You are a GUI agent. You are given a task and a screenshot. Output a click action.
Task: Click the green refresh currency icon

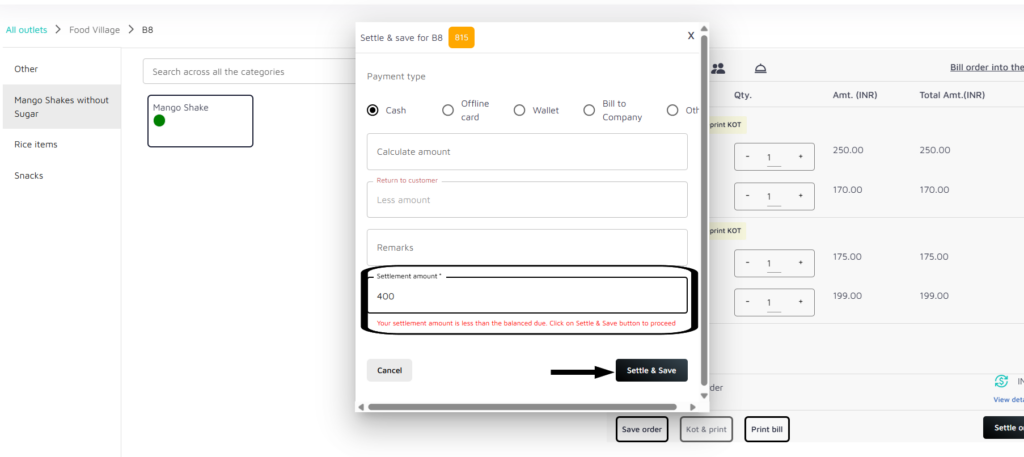coord(1001,381)
